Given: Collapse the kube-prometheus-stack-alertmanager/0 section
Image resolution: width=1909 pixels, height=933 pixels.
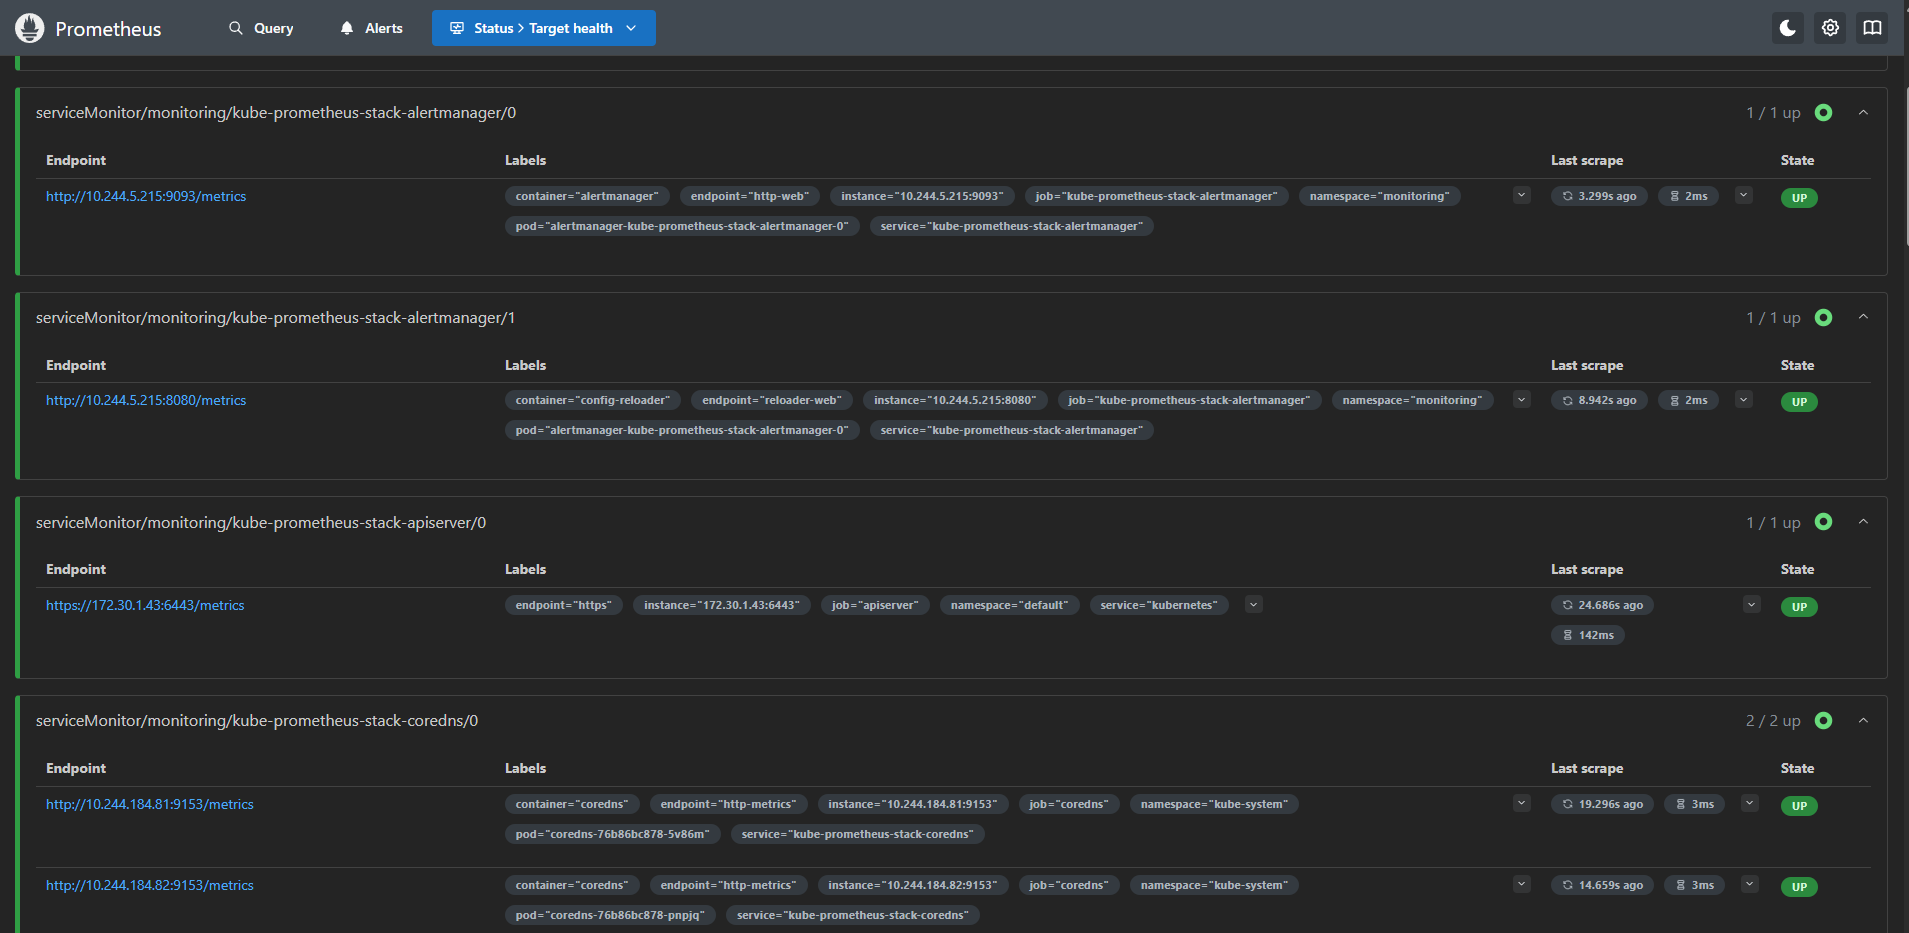Looking at the screenshot, I should [1863, 113].
